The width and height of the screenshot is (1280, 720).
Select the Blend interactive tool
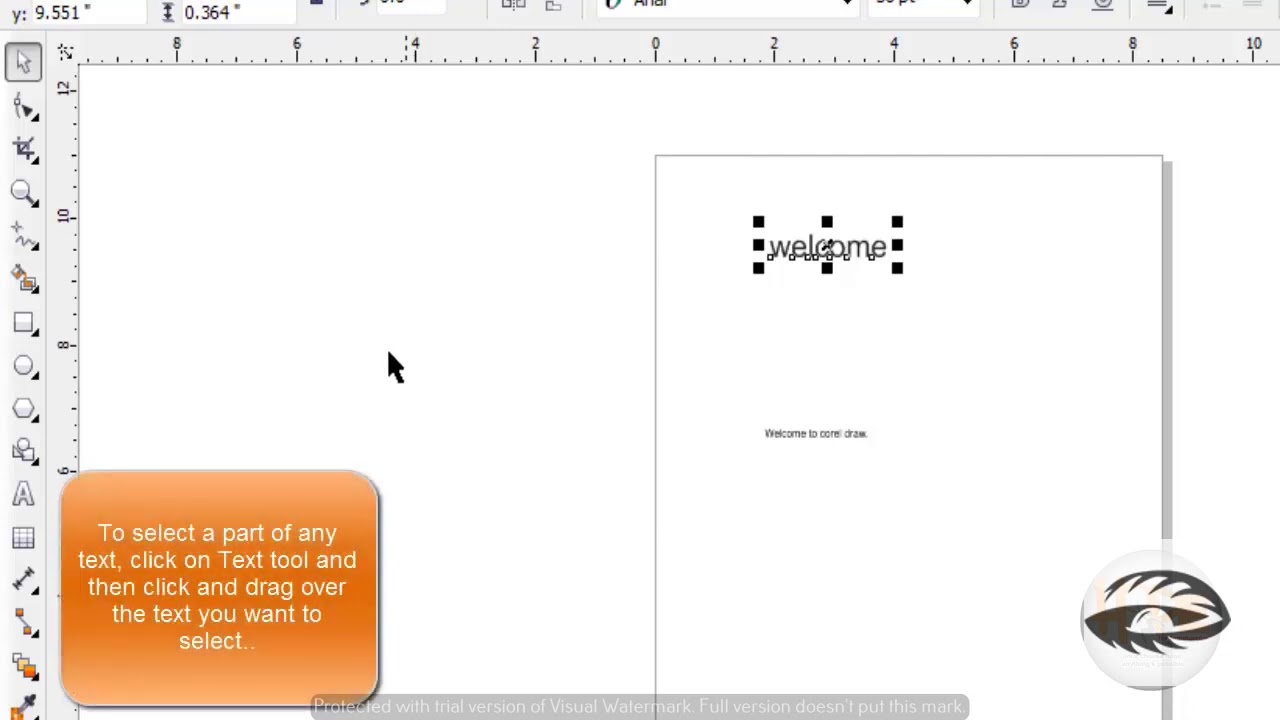(24, 666)
